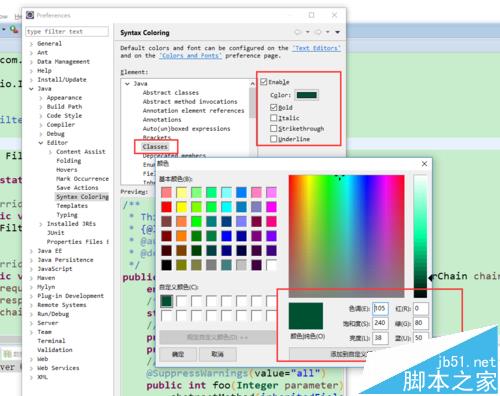The image size is (500, 396).
Task: Open the 'Colors and Fonts' preference link
Action: (x=190, y=56)
